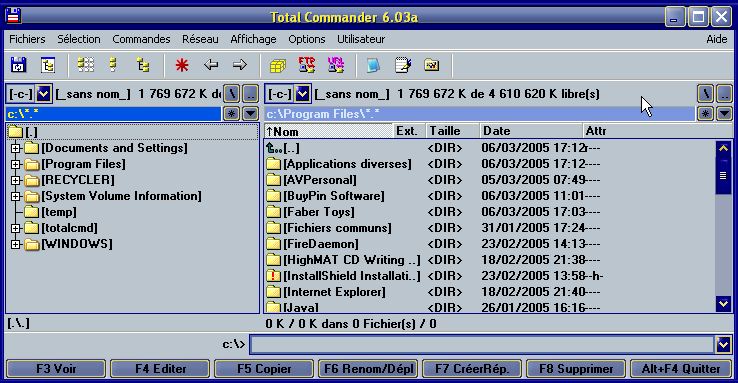Click the Total Commander title bar floppy icon
Viewport: 738px width, 383px height.
[13, 17]
